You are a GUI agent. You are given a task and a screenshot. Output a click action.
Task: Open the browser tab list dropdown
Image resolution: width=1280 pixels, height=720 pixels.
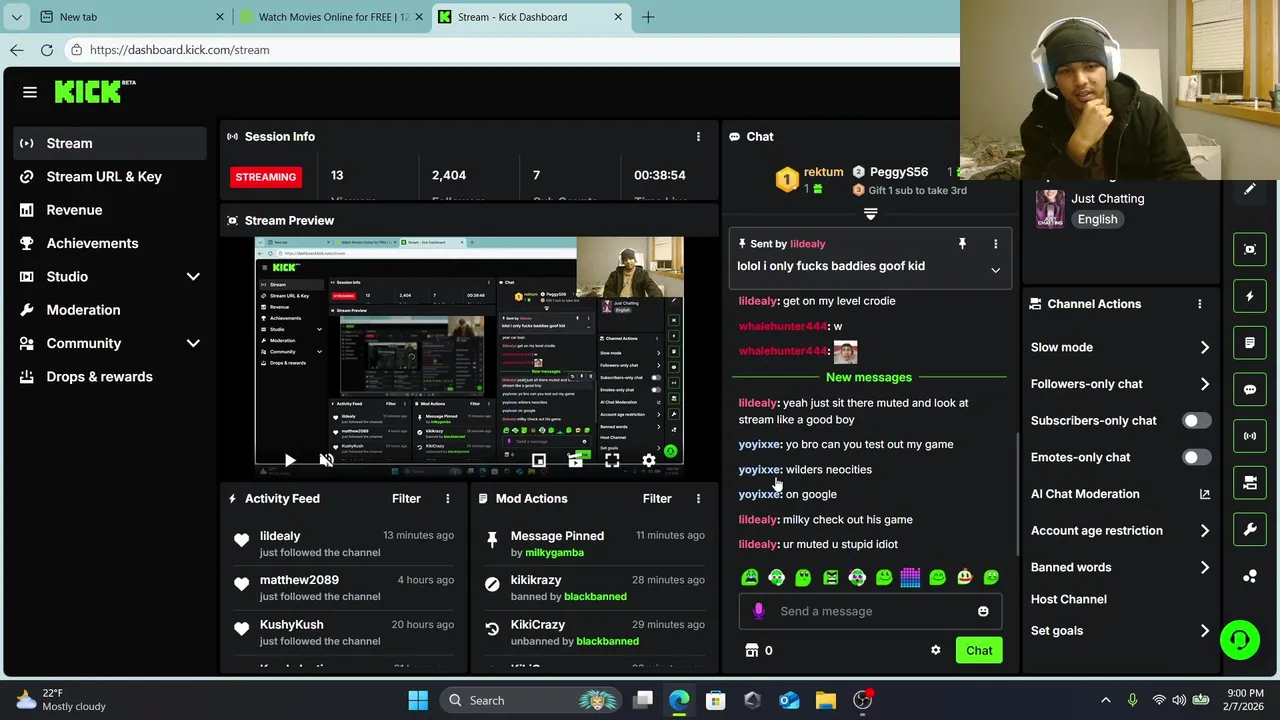(16, 17)
